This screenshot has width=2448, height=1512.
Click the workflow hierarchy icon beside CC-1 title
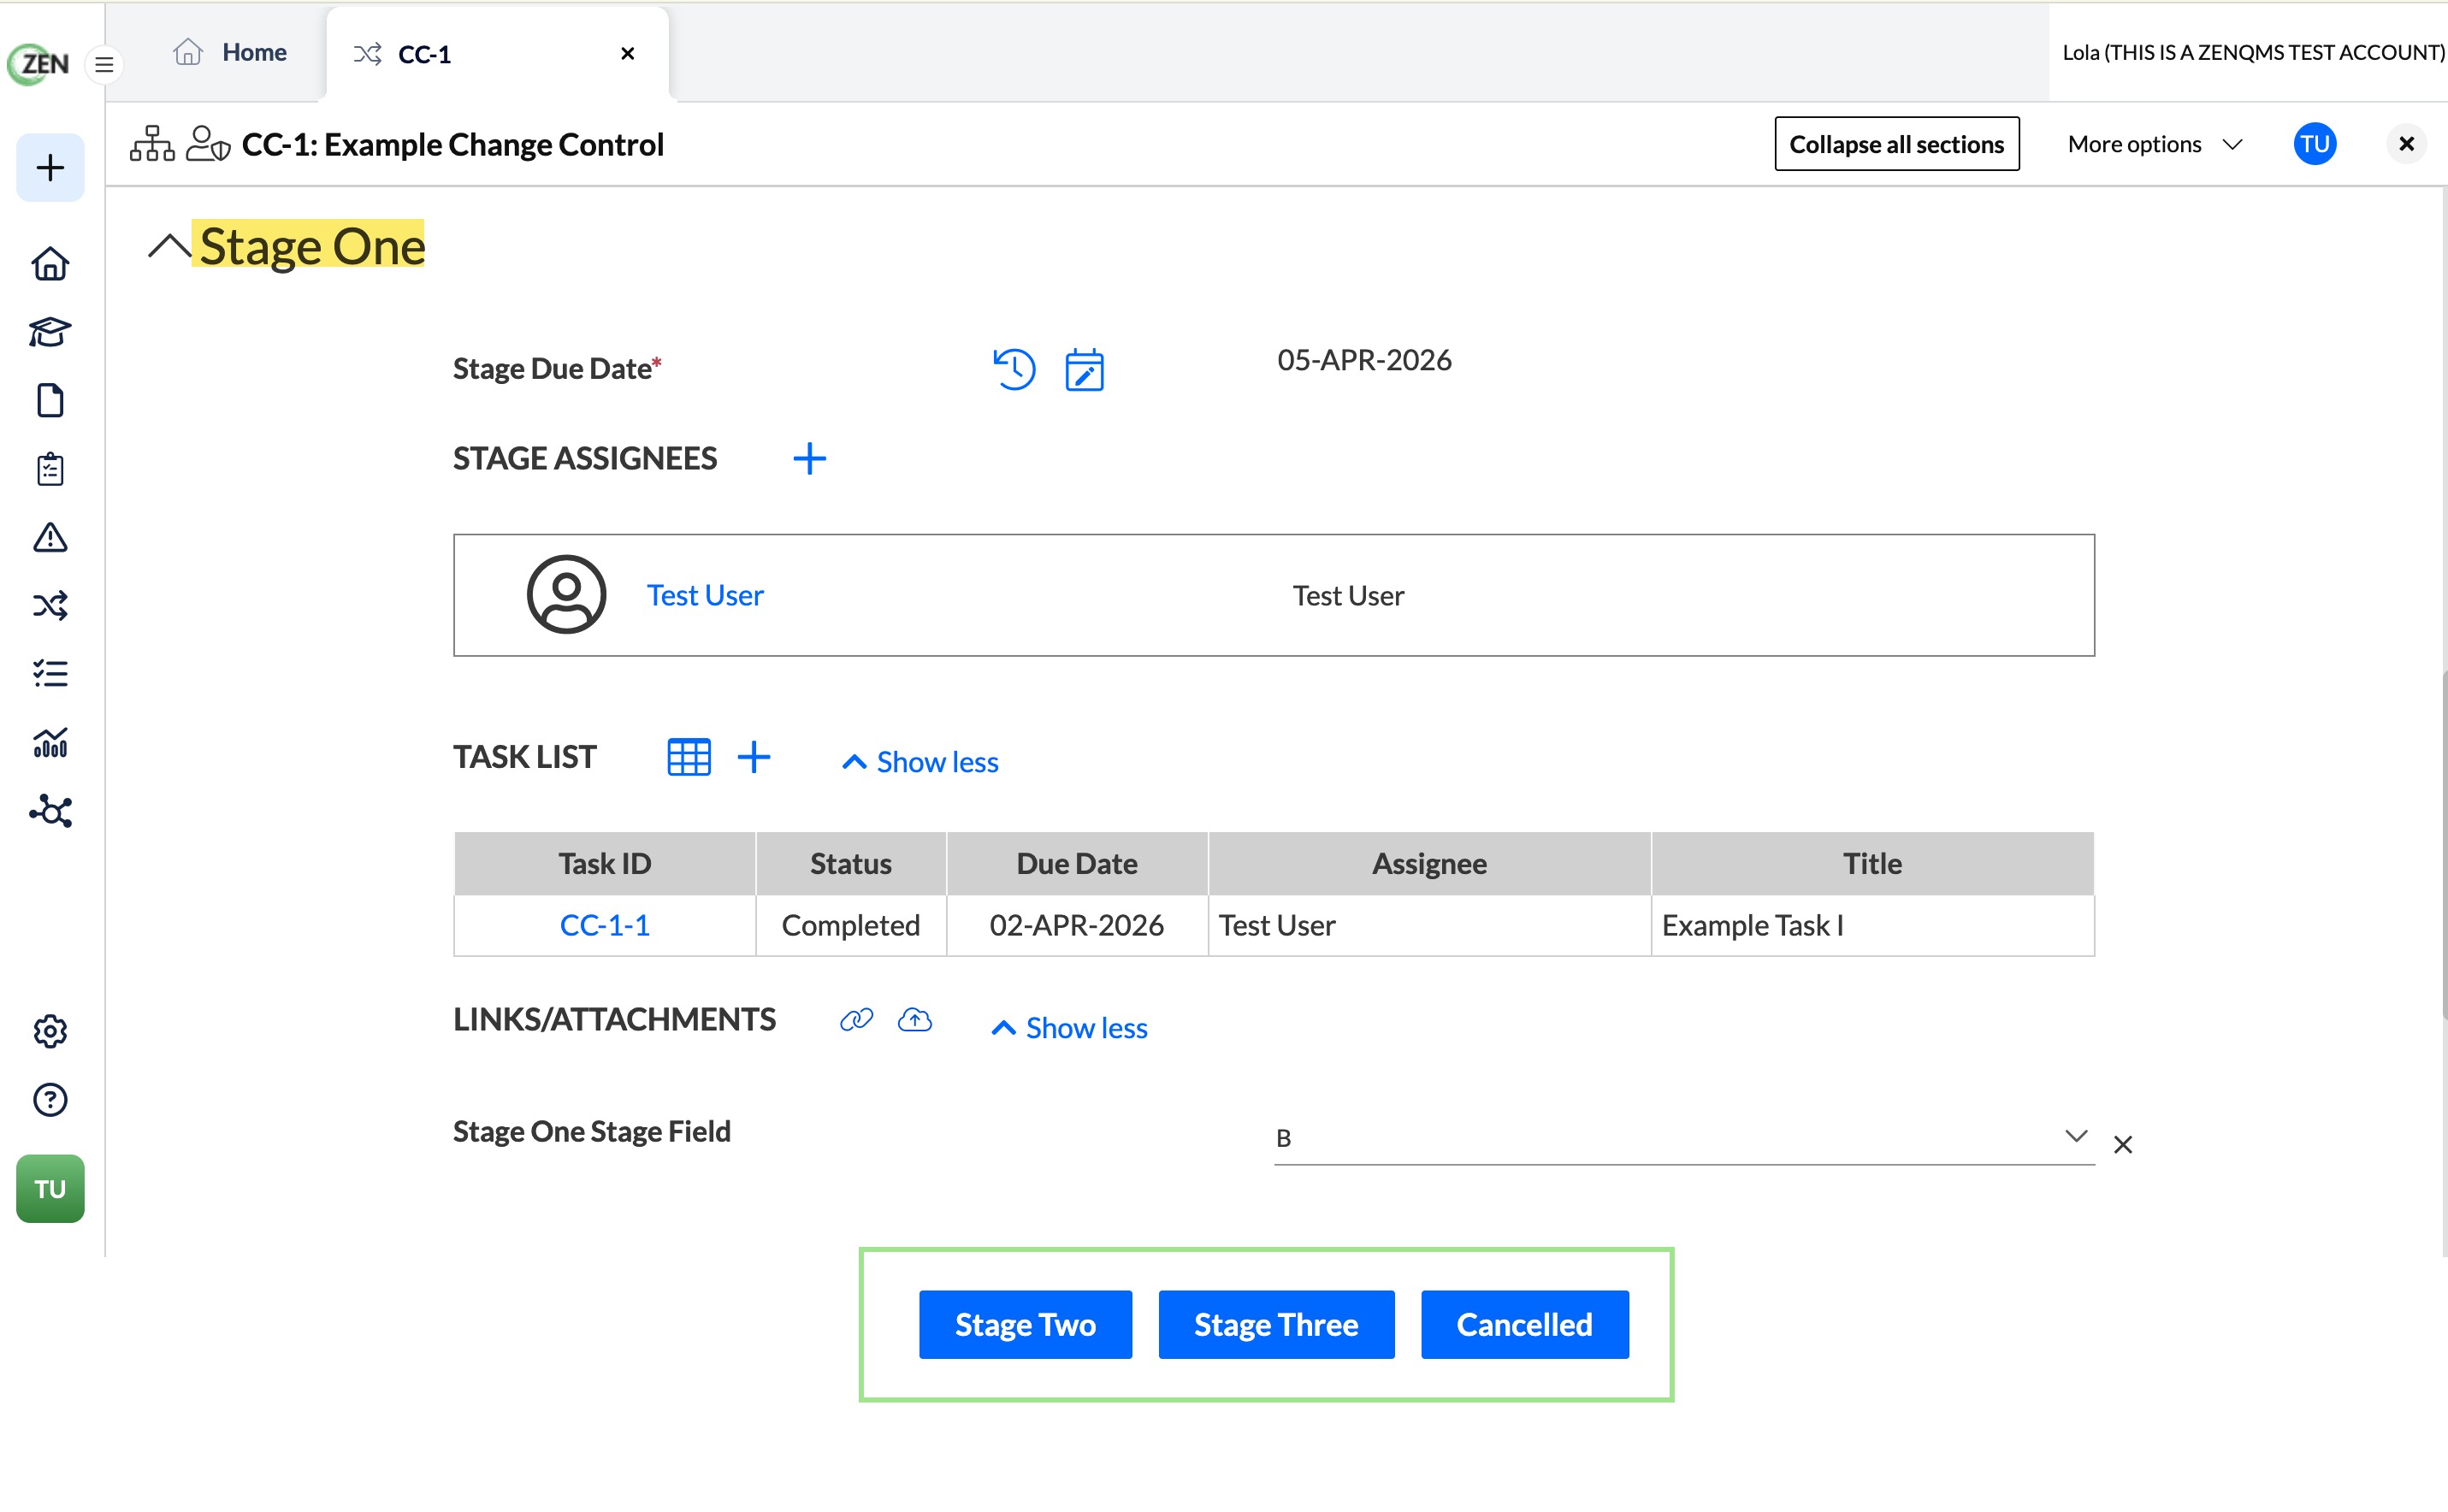tap(152, 144)
